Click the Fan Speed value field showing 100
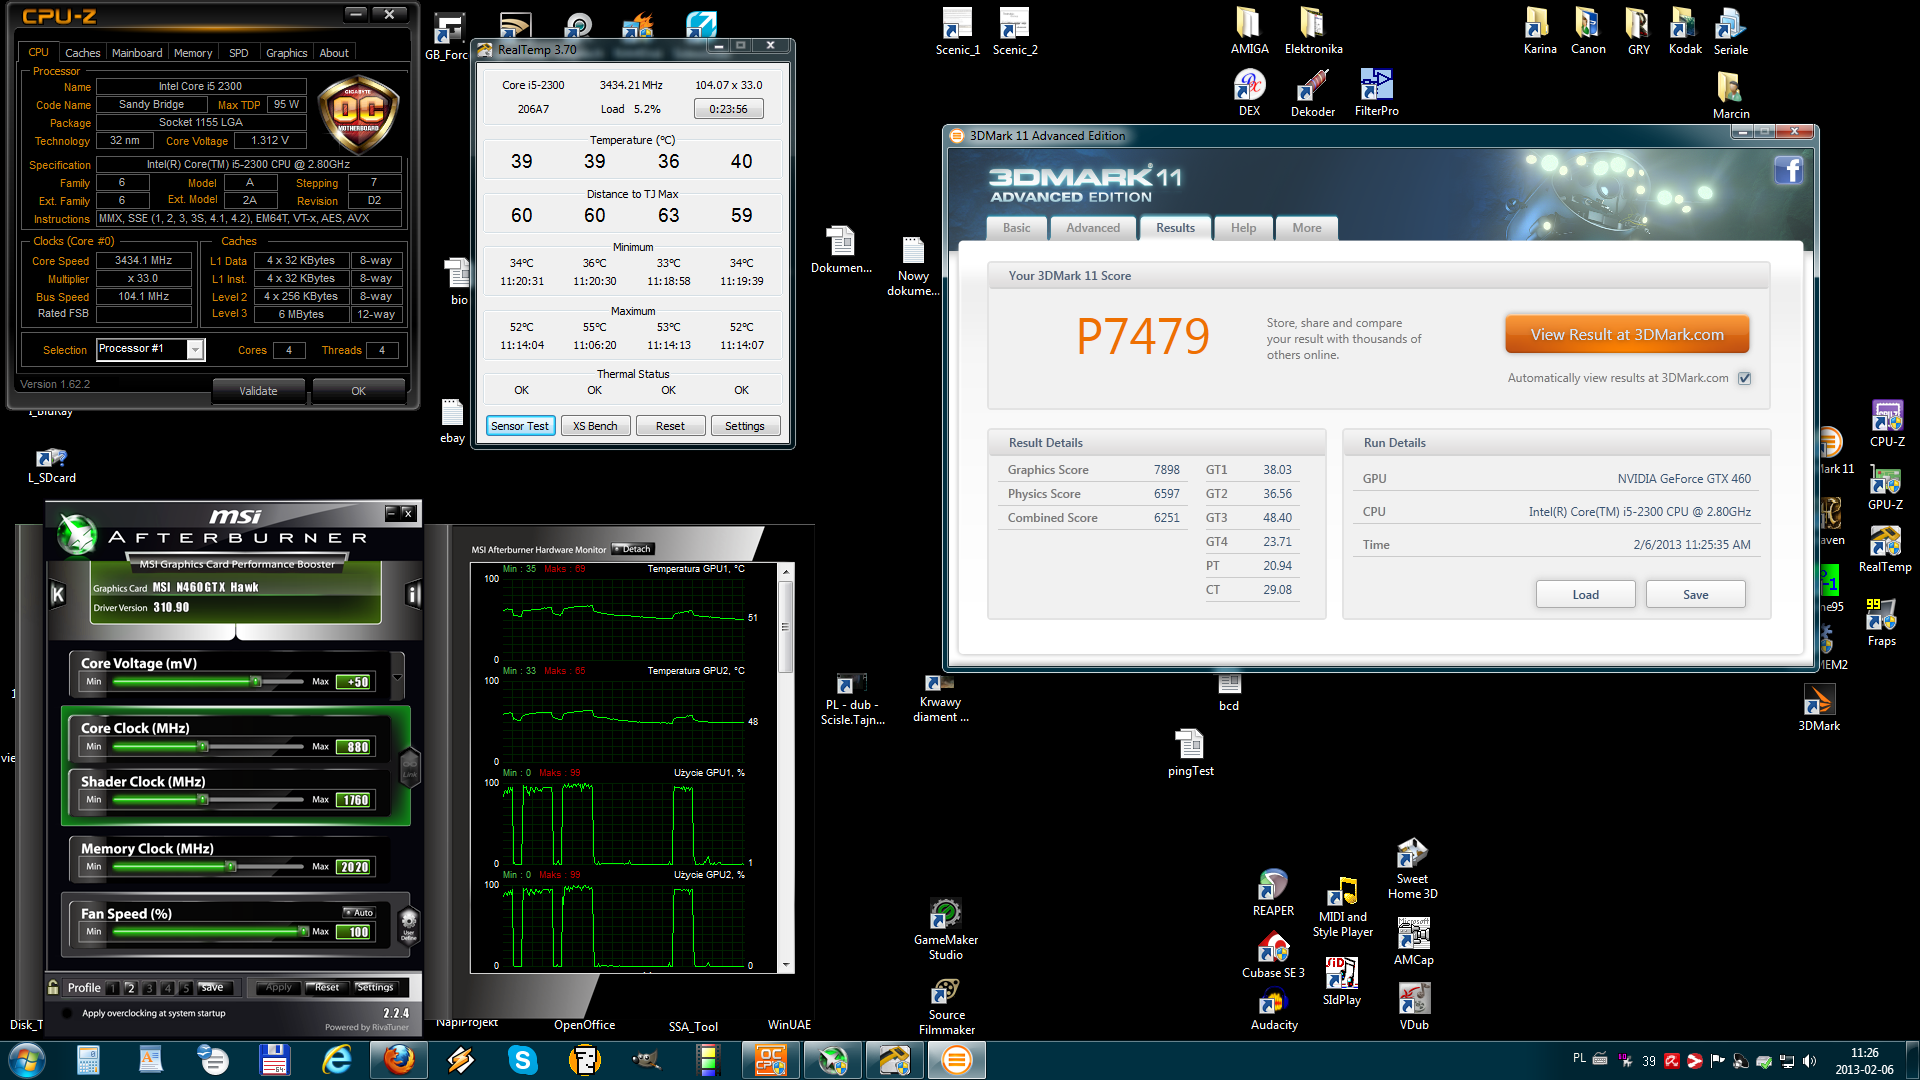 click(x=355, y=932)
